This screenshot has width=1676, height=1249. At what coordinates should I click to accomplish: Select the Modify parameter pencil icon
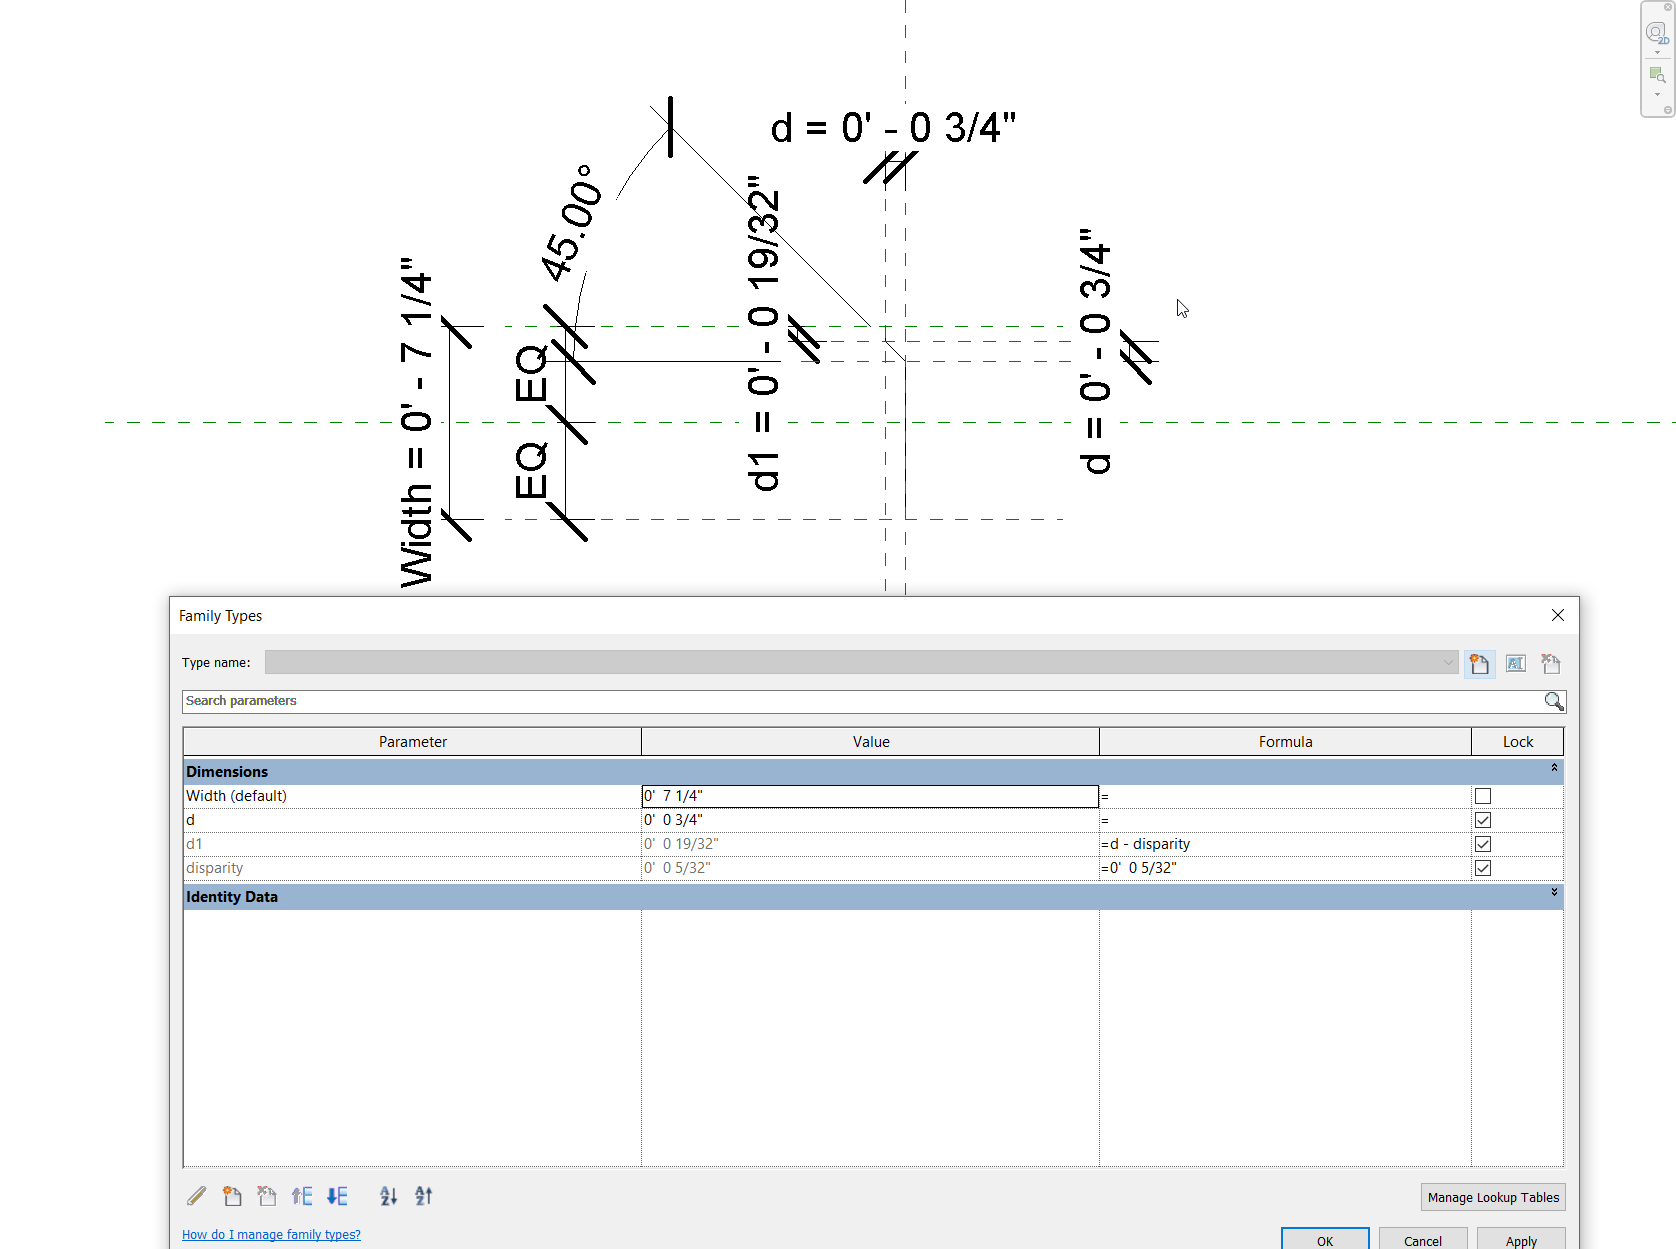coord(196,1196)
